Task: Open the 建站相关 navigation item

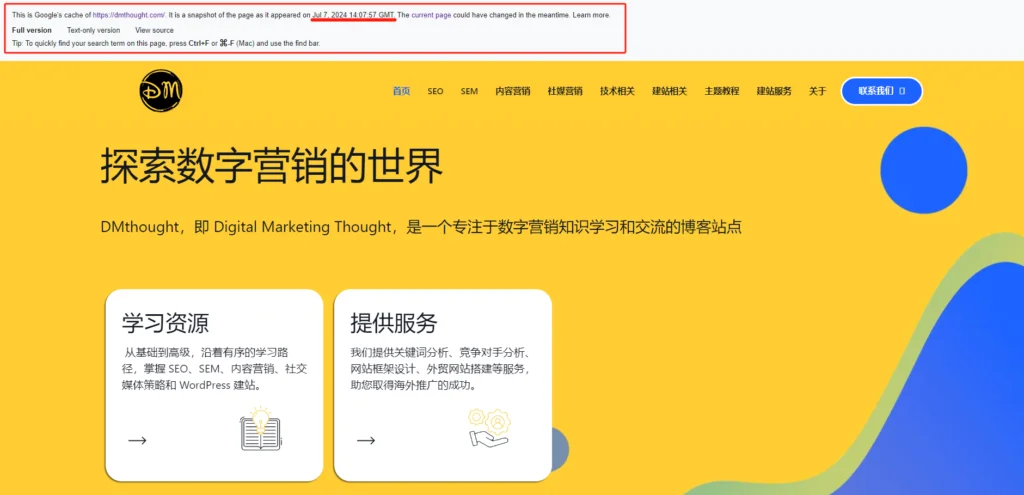Action: coord(669,91)
